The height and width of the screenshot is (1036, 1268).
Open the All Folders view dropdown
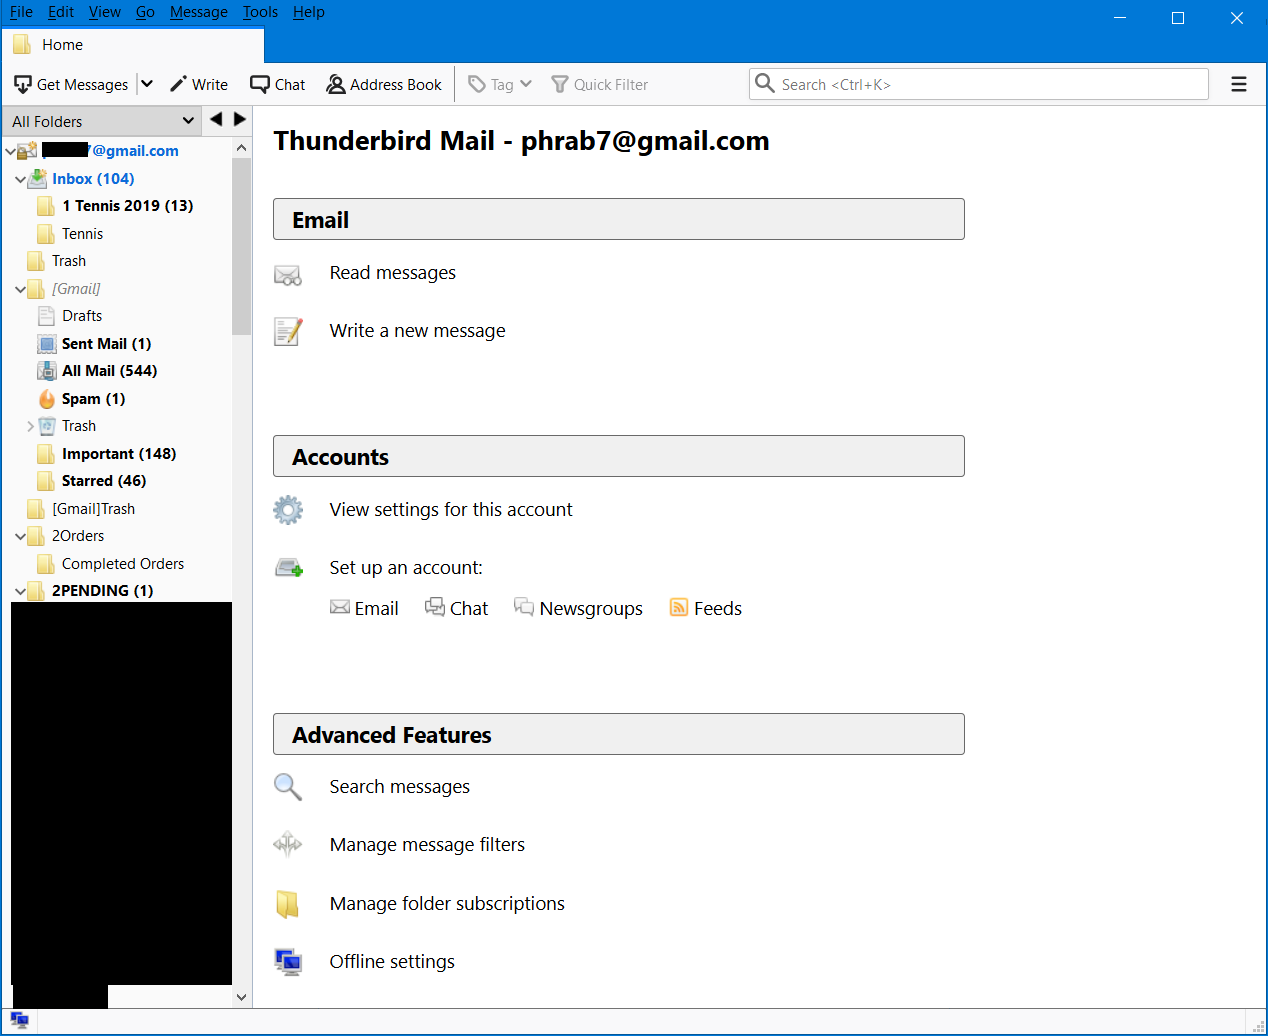coord(188,121)
